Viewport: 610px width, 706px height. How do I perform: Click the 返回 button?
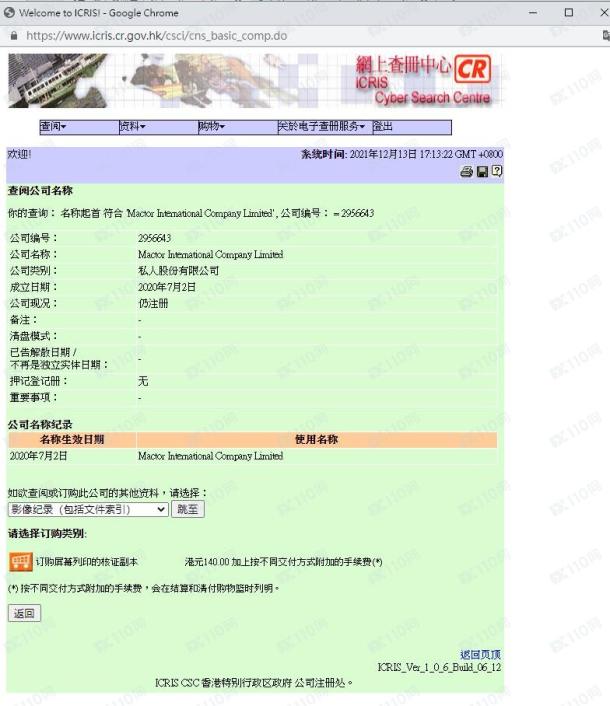coord(24,613)
